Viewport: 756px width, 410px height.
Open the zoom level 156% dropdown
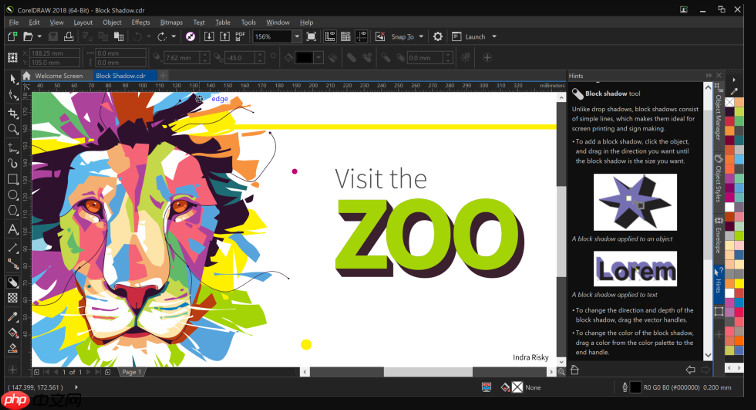[297, 37]
